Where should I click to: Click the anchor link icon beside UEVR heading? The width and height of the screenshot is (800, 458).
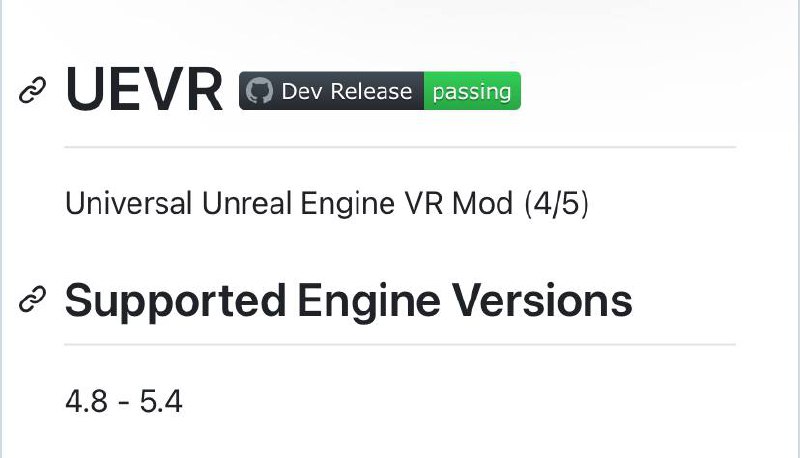pyautogui.click(x=33, y=90)
